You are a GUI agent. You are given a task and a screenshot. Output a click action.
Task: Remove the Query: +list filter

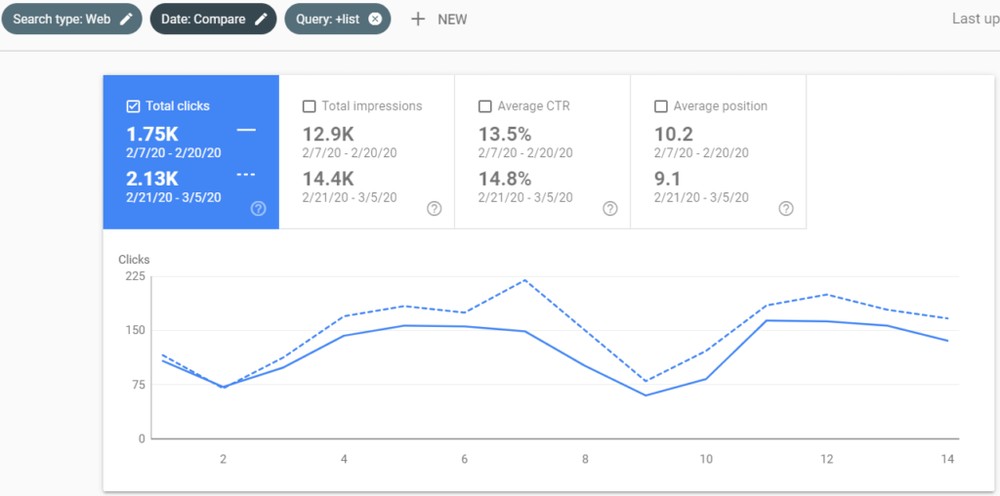tap(375, 18)
